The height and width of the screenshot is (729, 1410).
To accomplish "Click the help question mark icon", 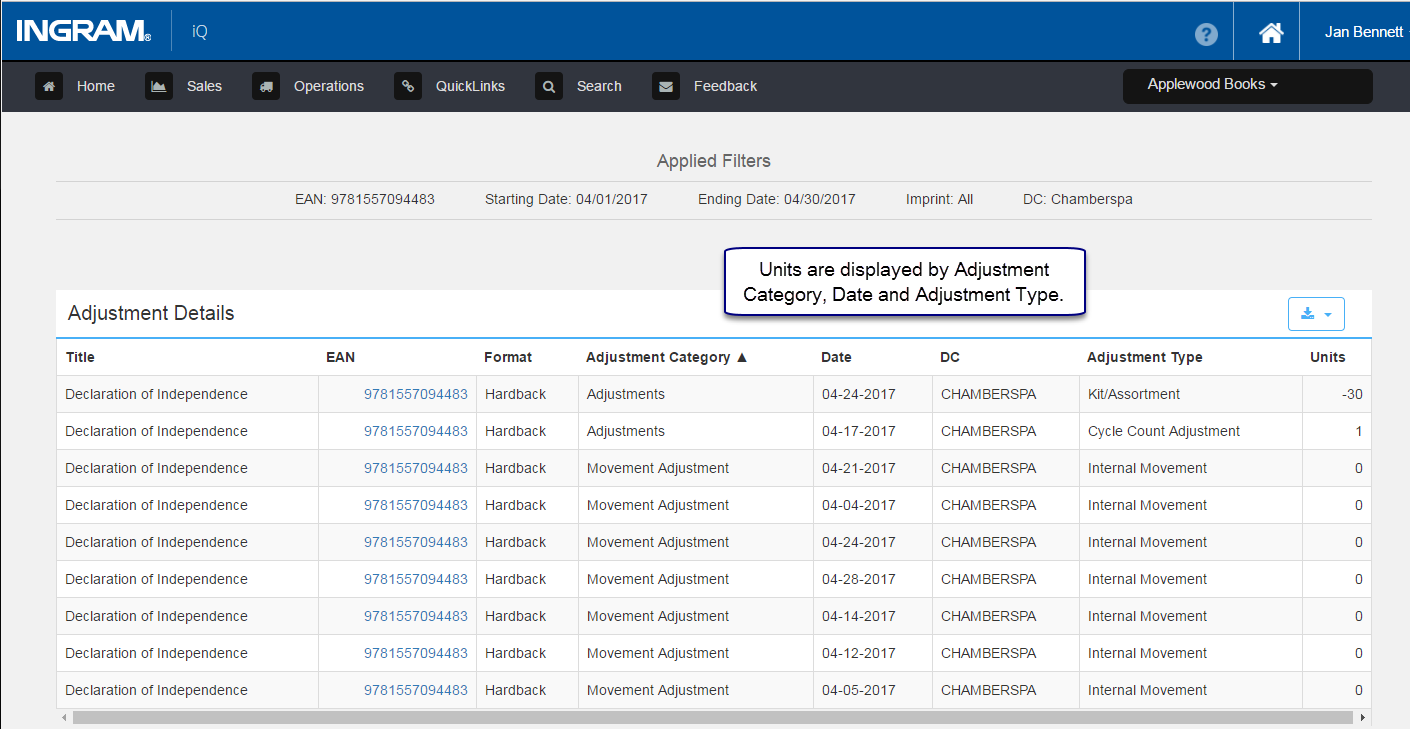I will click(x=1206, y=34).
